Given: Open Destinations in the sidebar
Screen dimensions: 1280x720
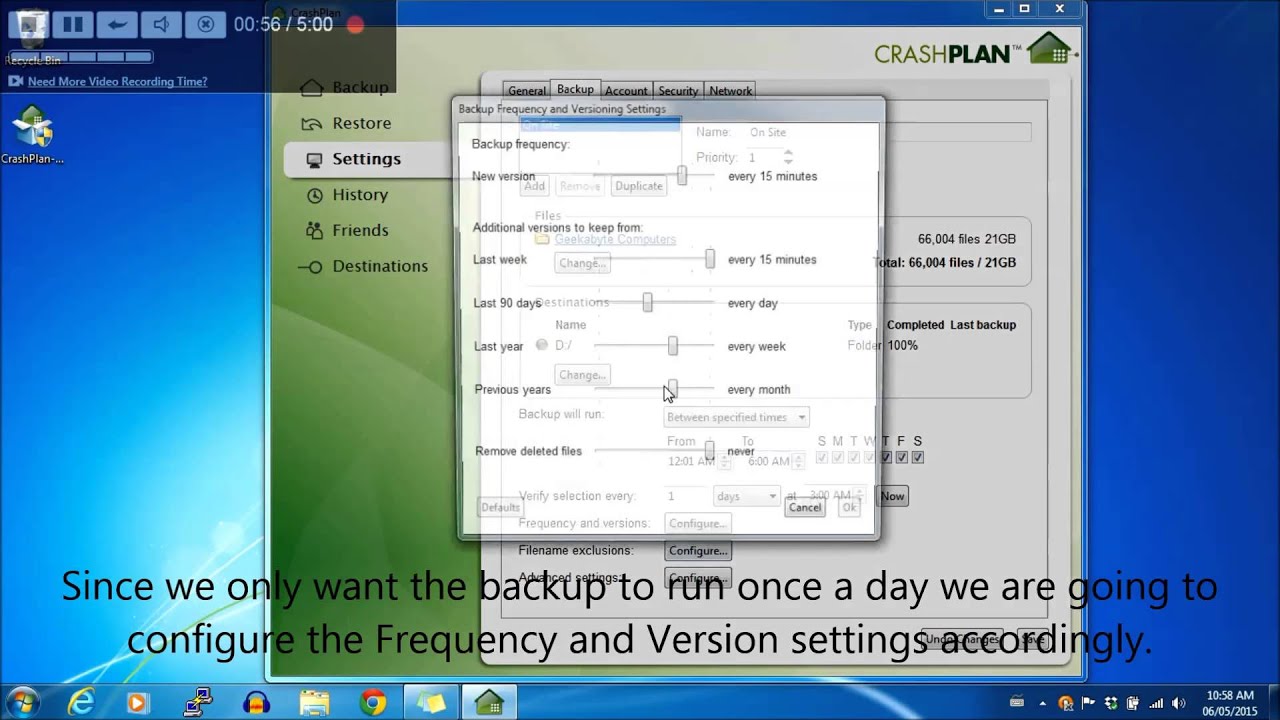Looking at the screenshot, I should [366, 266].
